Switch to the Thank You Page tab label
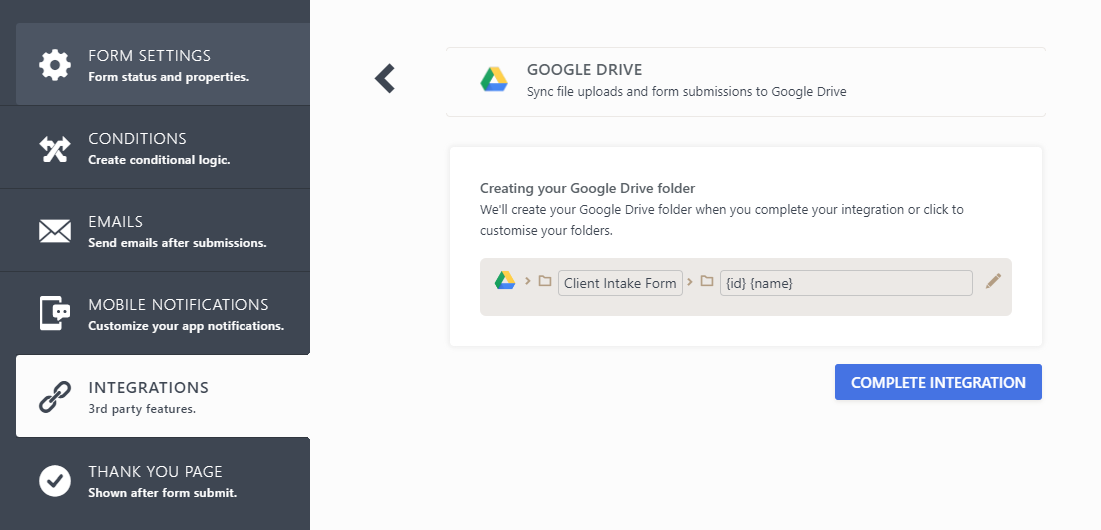Viewport: 1101px width, 530px height. [x=155, y=471]
